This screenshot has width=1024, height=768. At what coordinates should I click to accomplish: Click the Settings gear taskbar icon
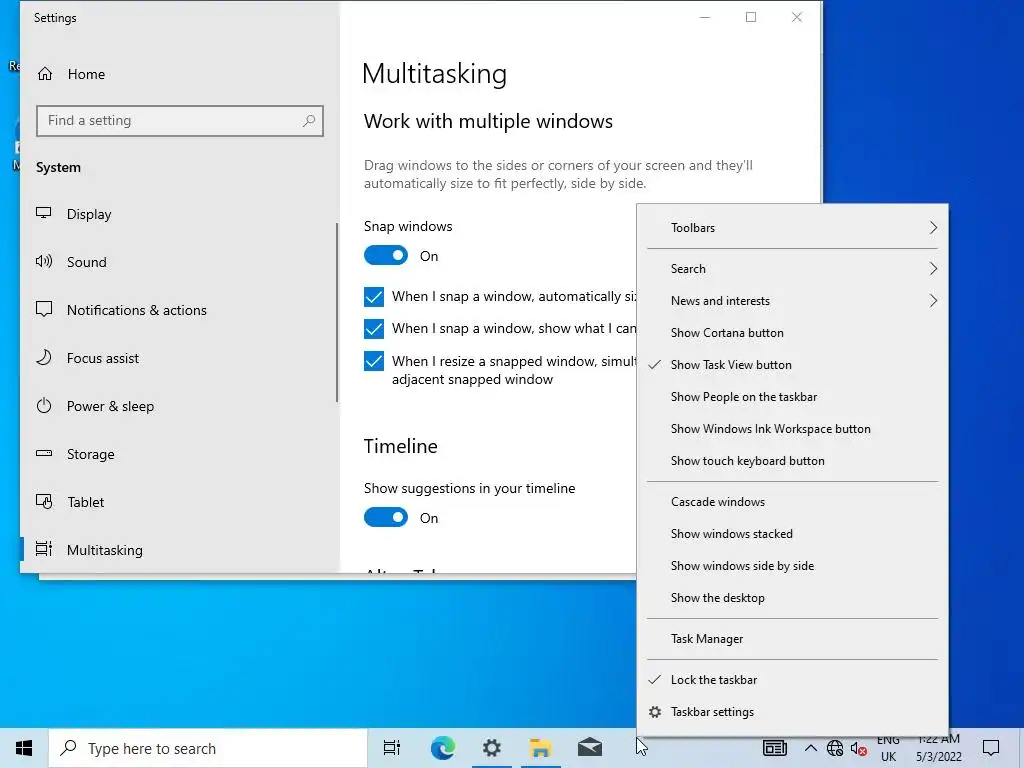[491, 748]
